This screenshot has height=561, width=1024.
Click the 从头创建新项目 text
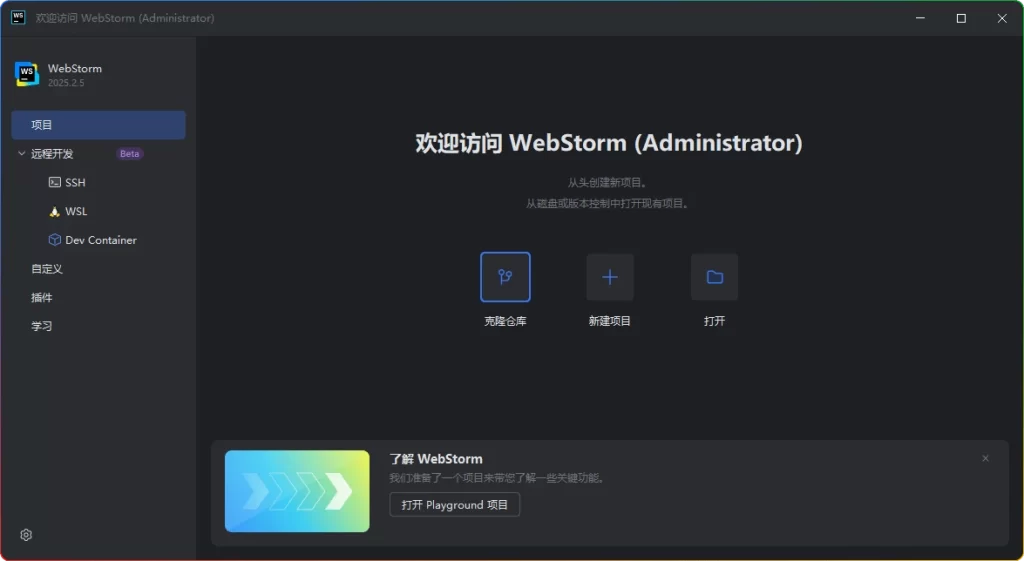(607, 182)
